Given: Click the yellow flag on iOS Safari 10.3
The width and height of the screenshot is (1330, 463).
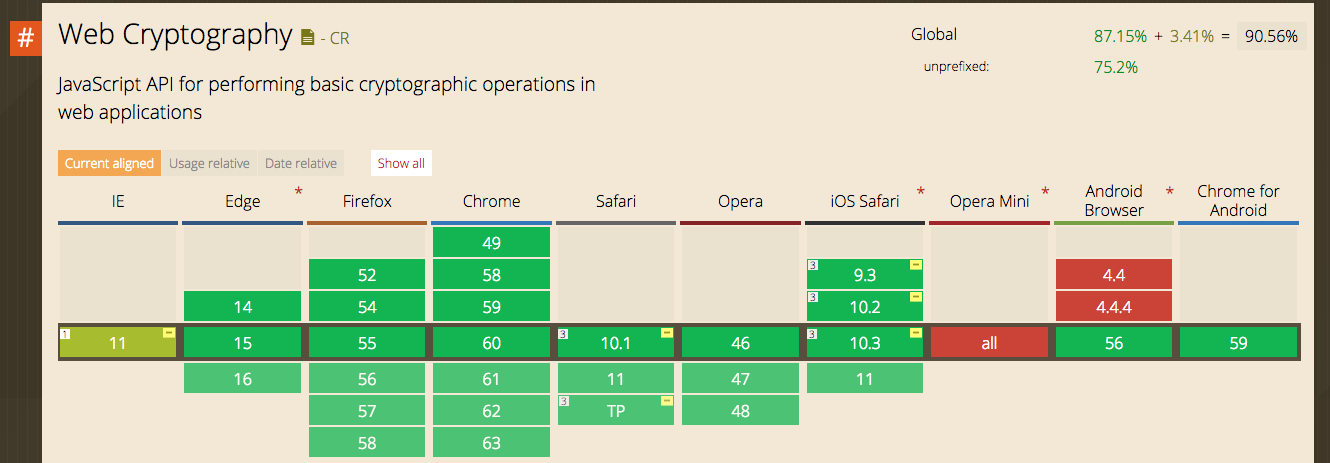Looking at the screenshot, I should (x=915, y=333).
